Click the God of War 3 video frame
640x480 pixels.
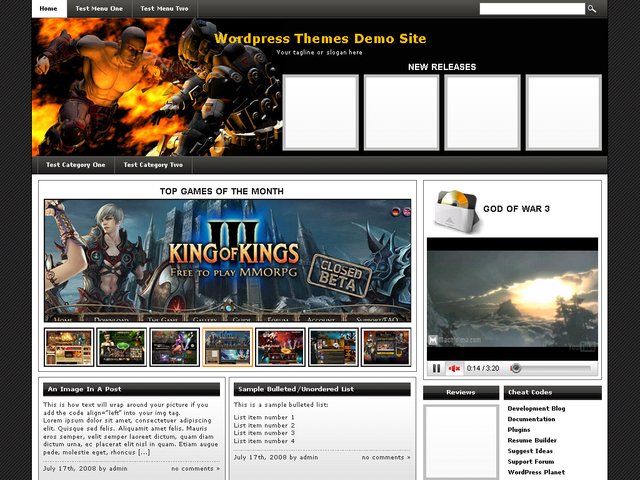513,299
